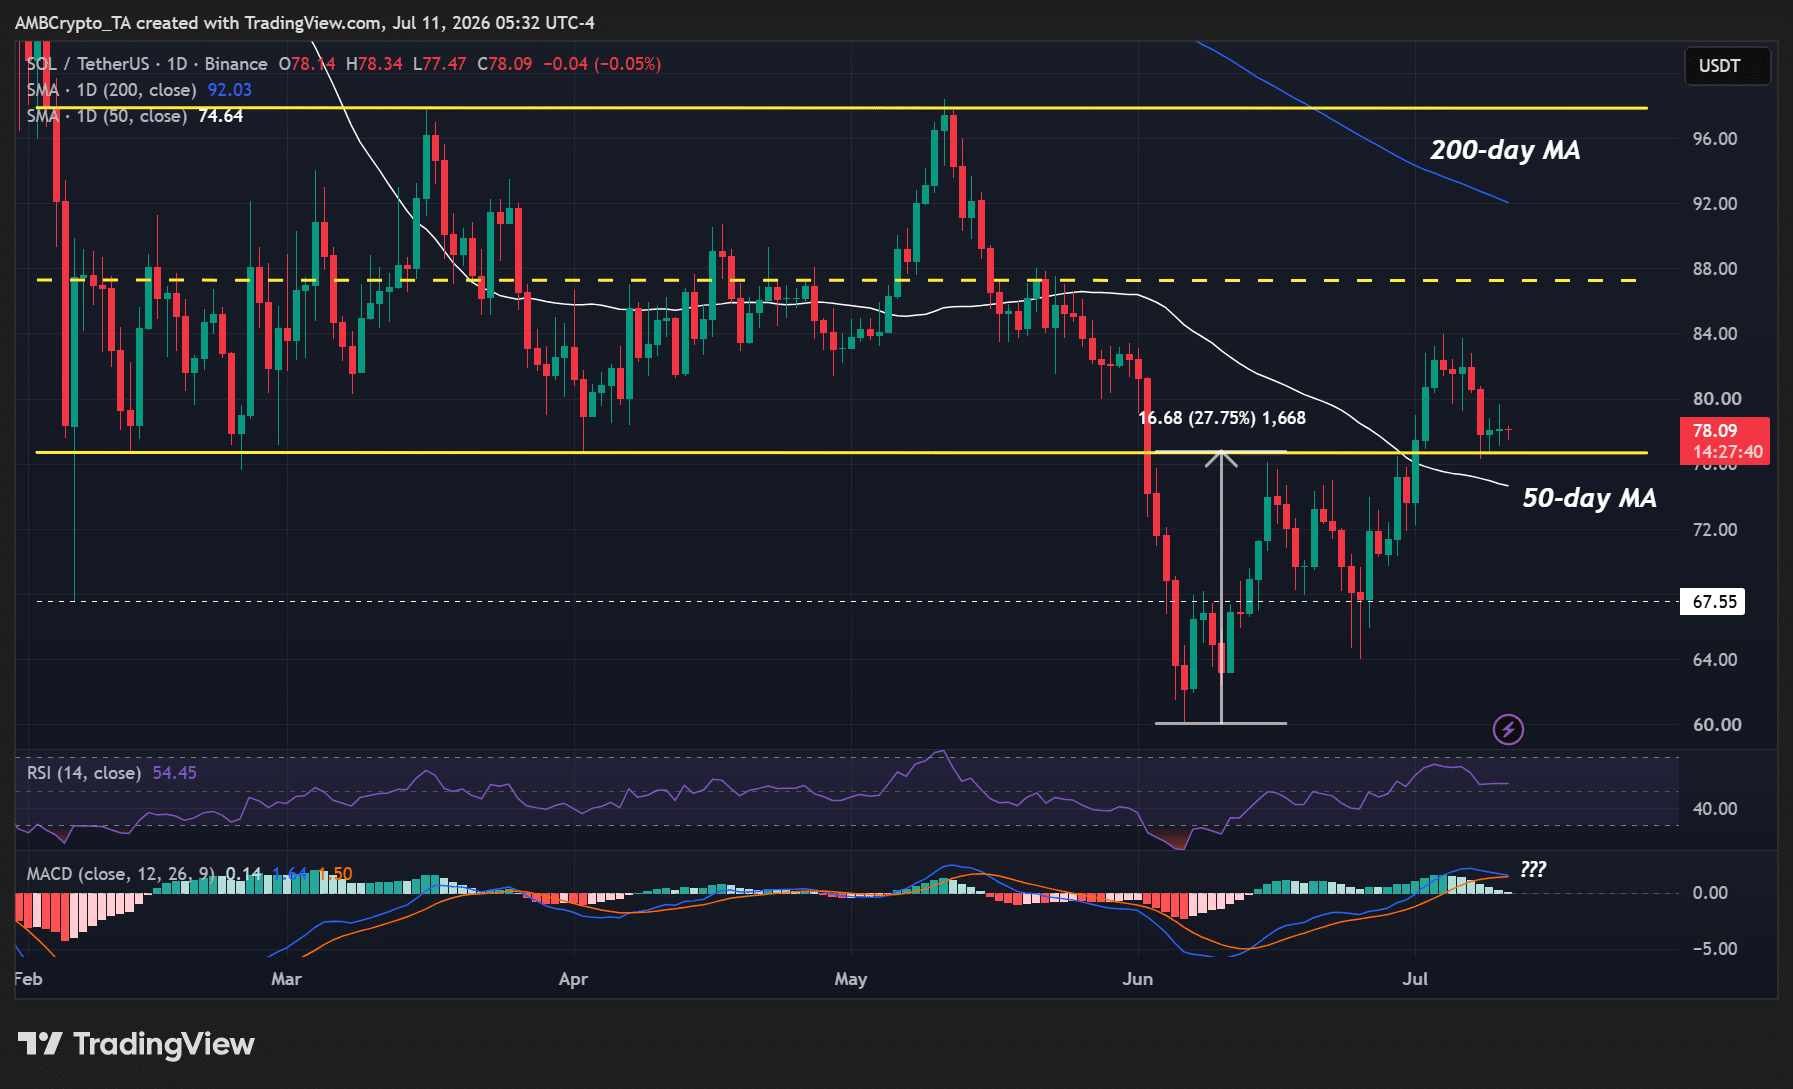
Task: Click the Apr marker on time axis
Action: pos(573,979)
